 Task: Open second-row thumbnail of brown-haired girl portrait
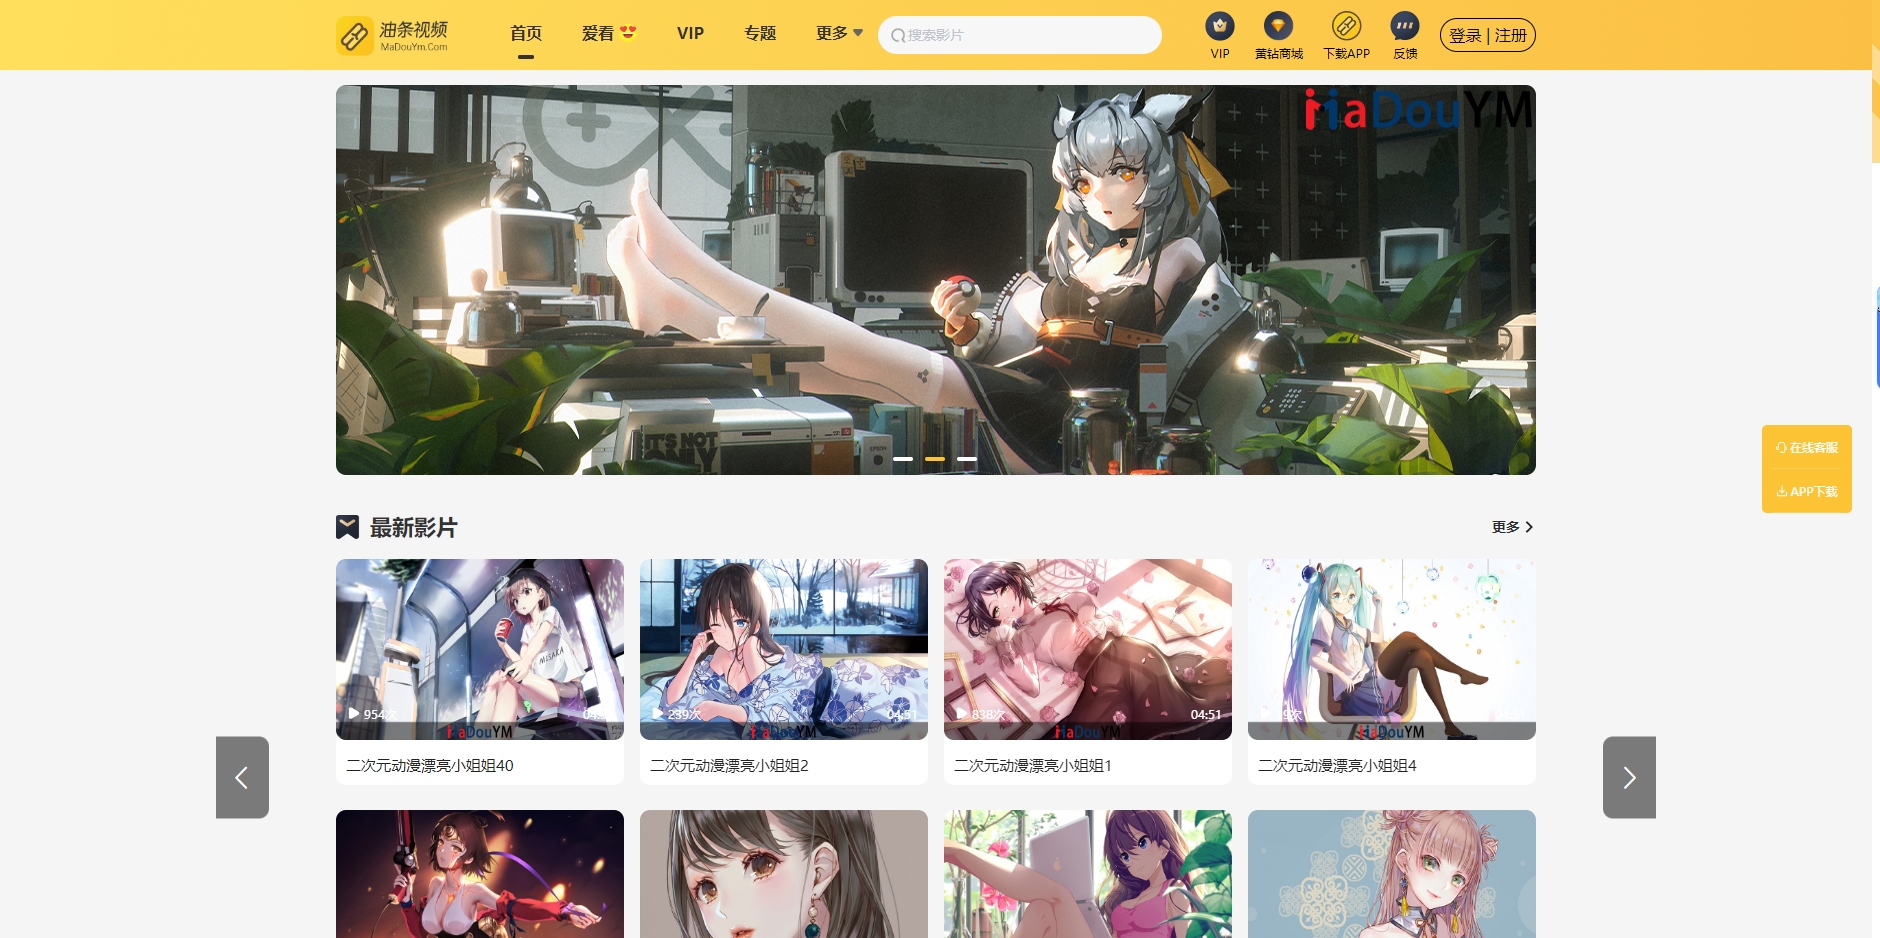coord(784,874)
